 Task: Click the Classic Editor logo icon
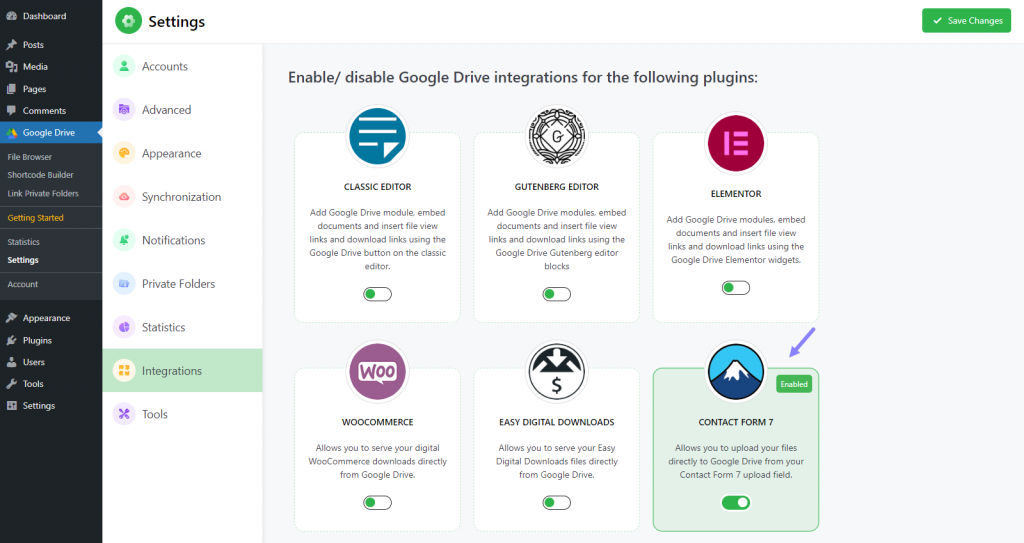point(377,136)
